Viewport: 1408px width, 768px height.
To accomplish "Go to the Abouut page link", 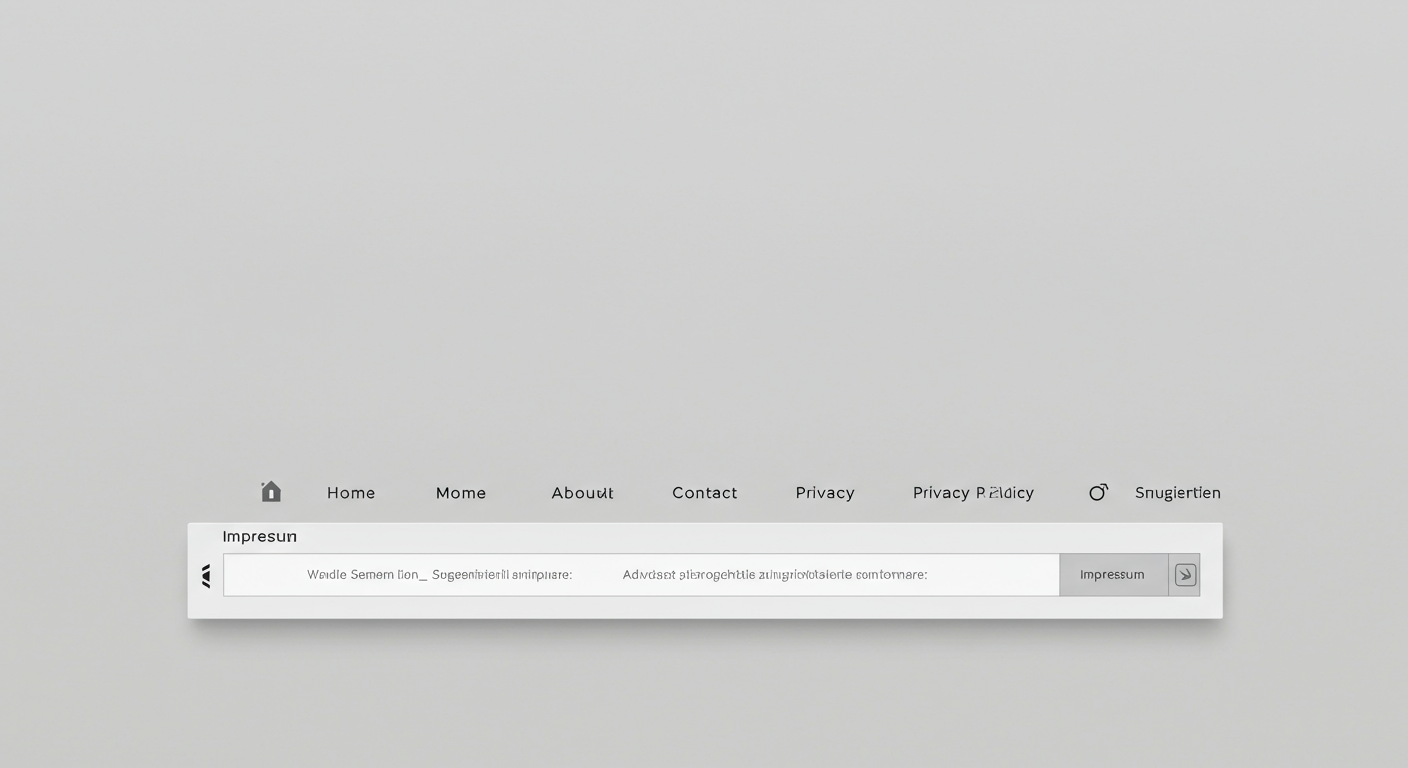I will coord(582,493).
